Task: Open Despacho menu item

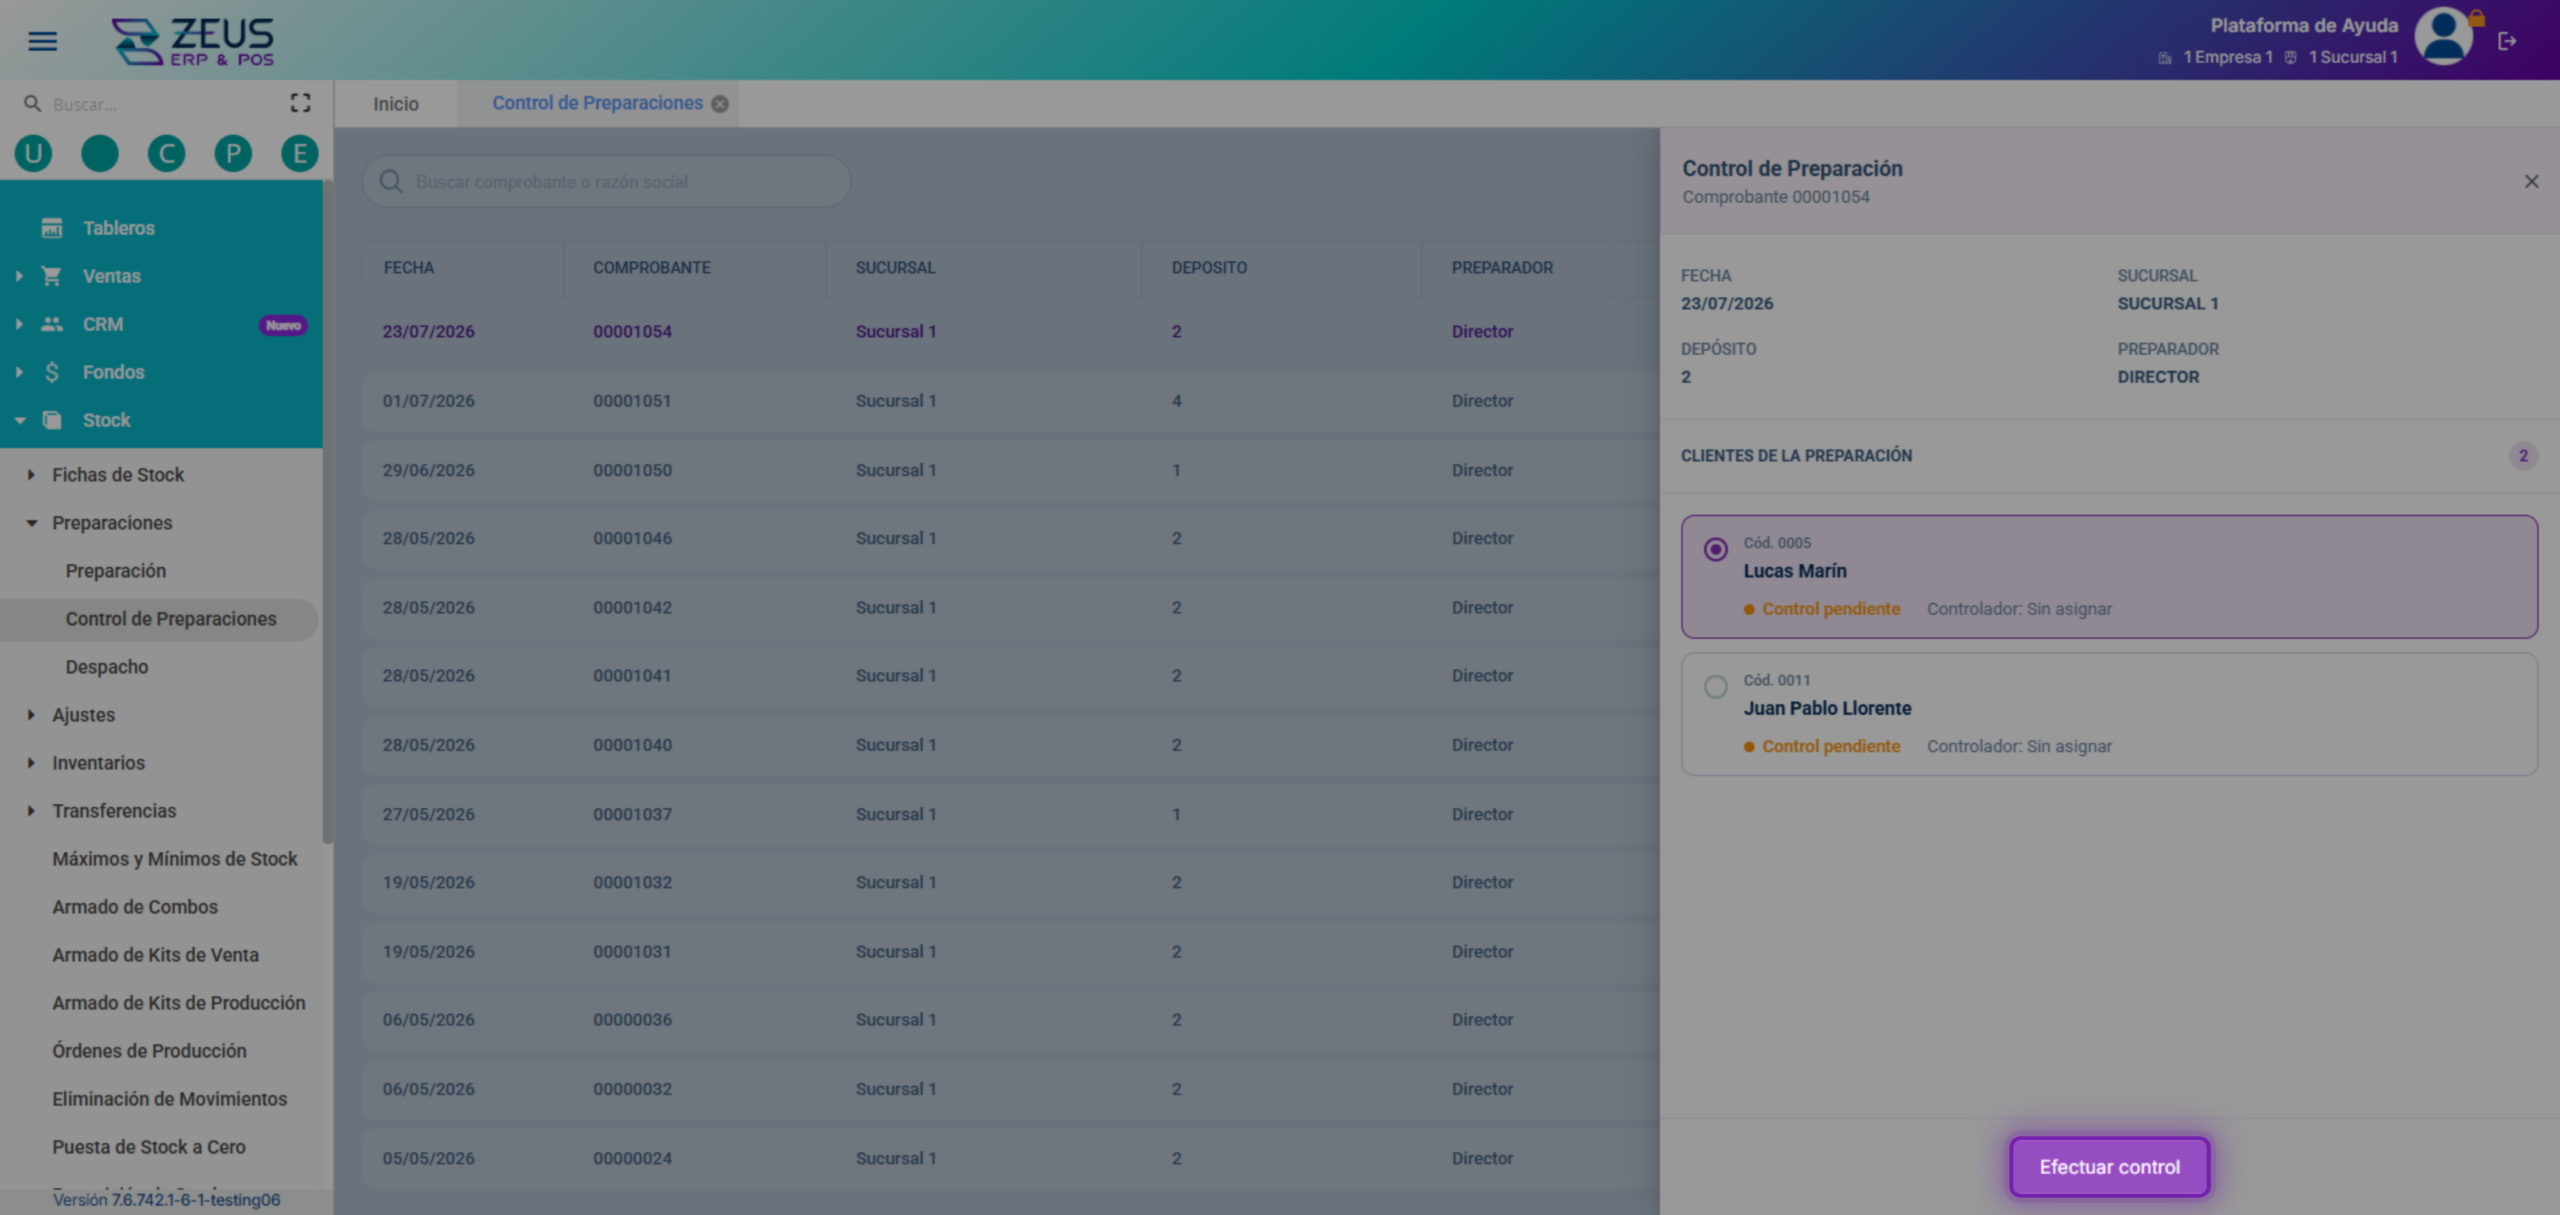Action: point(107,667)
